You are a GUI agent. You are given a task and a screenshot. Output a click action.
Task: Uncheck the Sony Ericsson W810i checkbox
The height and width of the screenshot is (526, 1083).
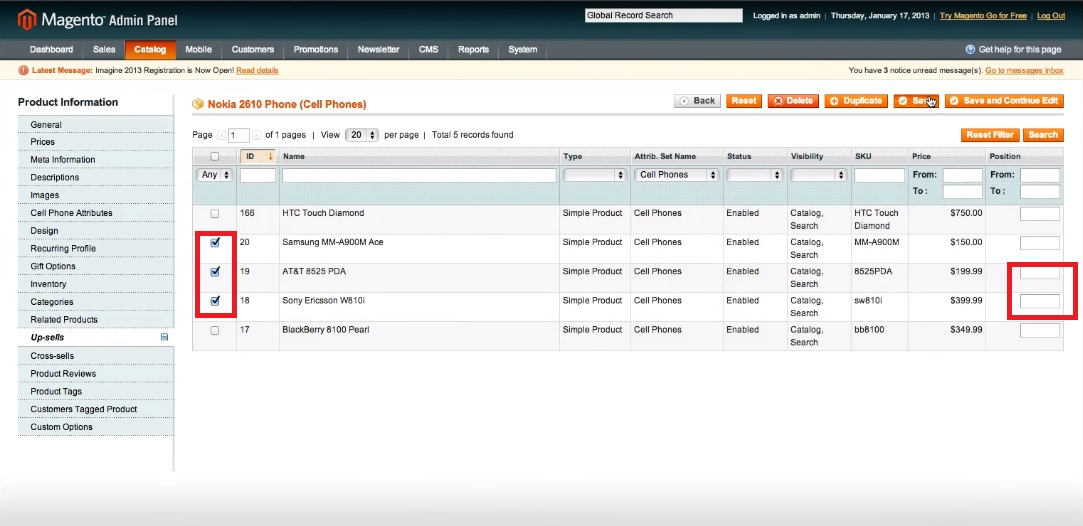pos(215,301)
